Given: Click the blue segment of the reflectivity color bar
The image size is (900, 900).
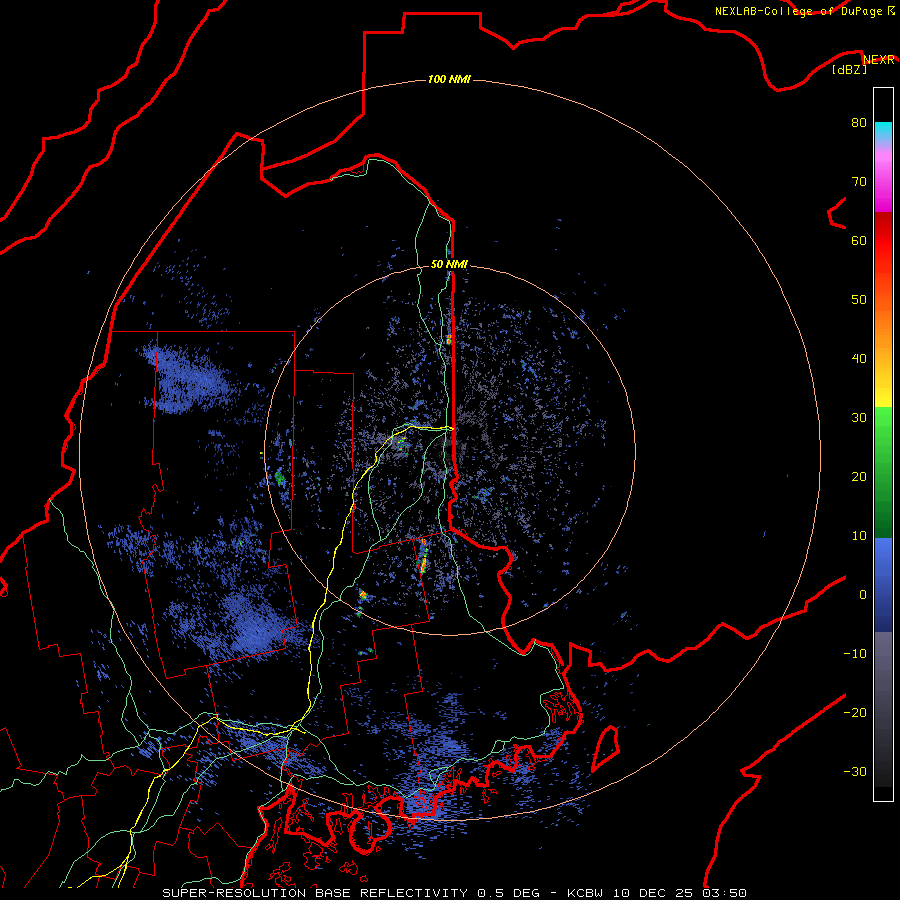Looking at the screenshot, I should point(883,585).
